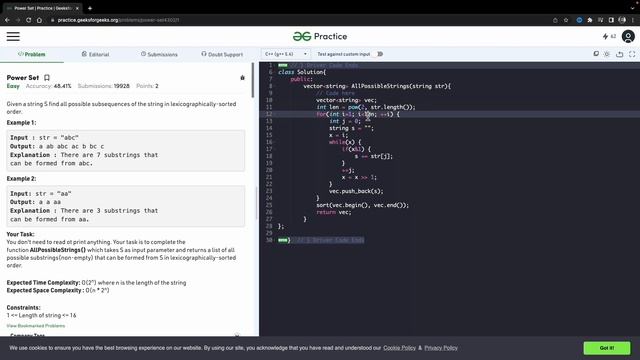
Task: Expand the Company Tags section
Action: [237, 335]
